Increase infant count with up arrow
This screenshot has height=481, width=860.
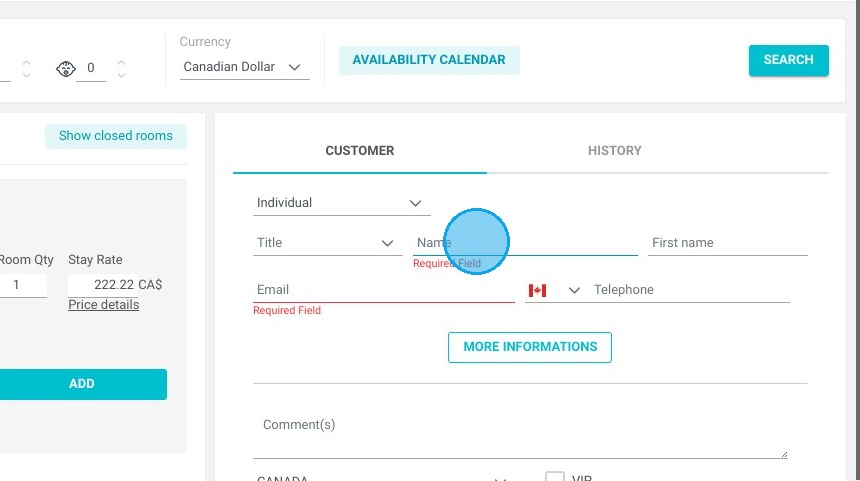pos(122,62)
